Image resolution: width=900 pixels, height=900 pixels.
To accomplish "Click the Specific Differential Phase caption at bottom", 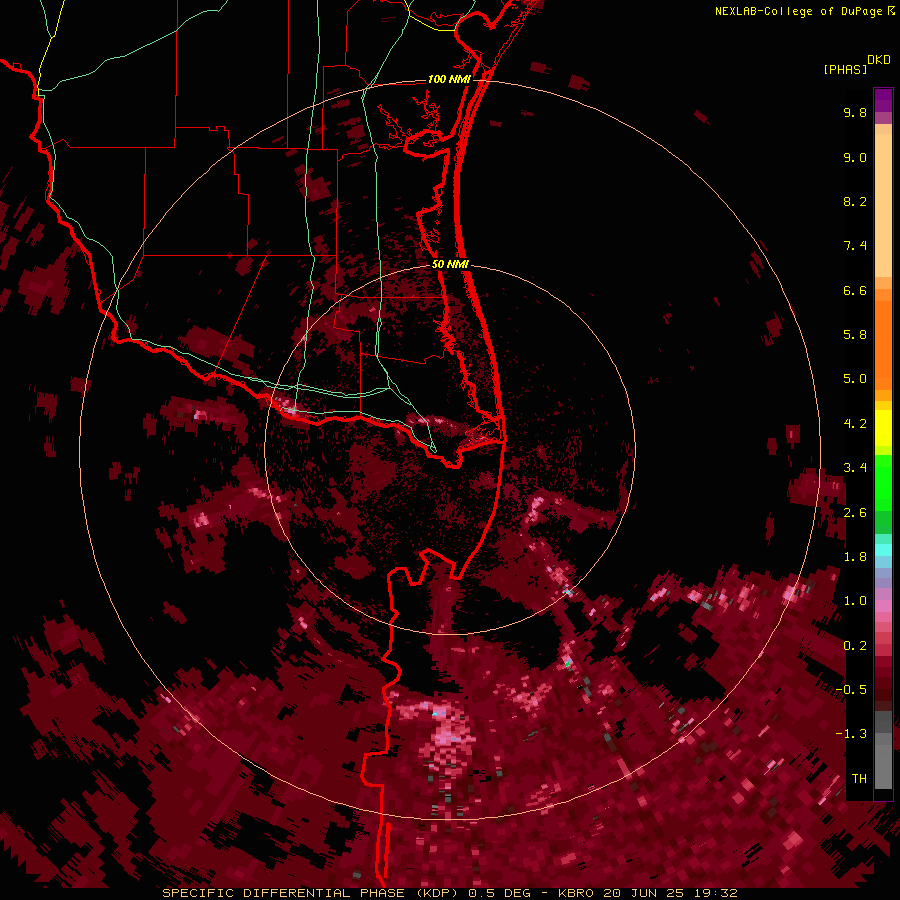I will pyautogui.click(x=449, y=893).
